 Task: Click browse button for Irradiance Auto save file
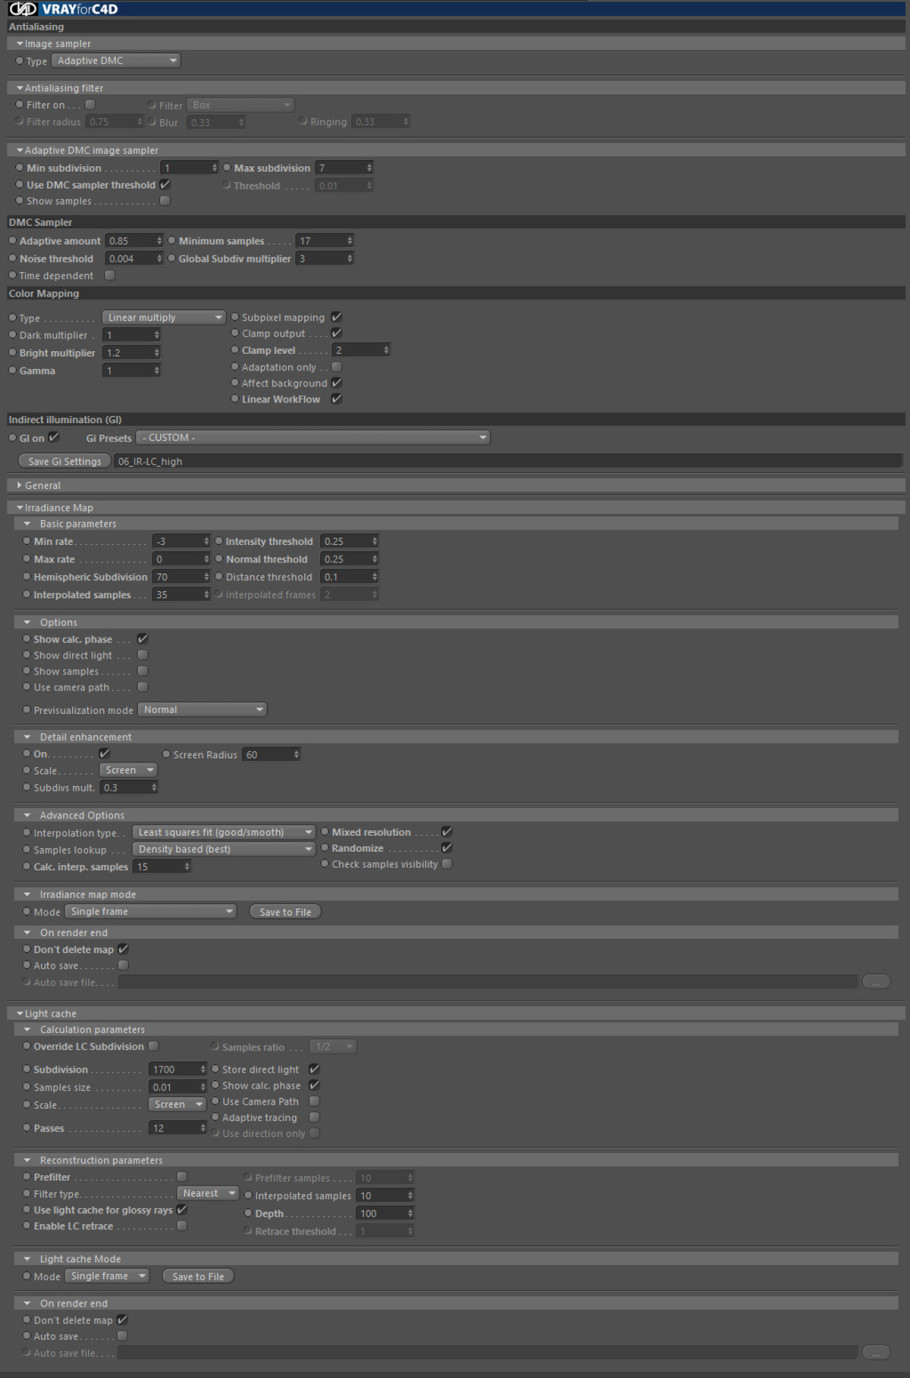click(x=875, y=982)
